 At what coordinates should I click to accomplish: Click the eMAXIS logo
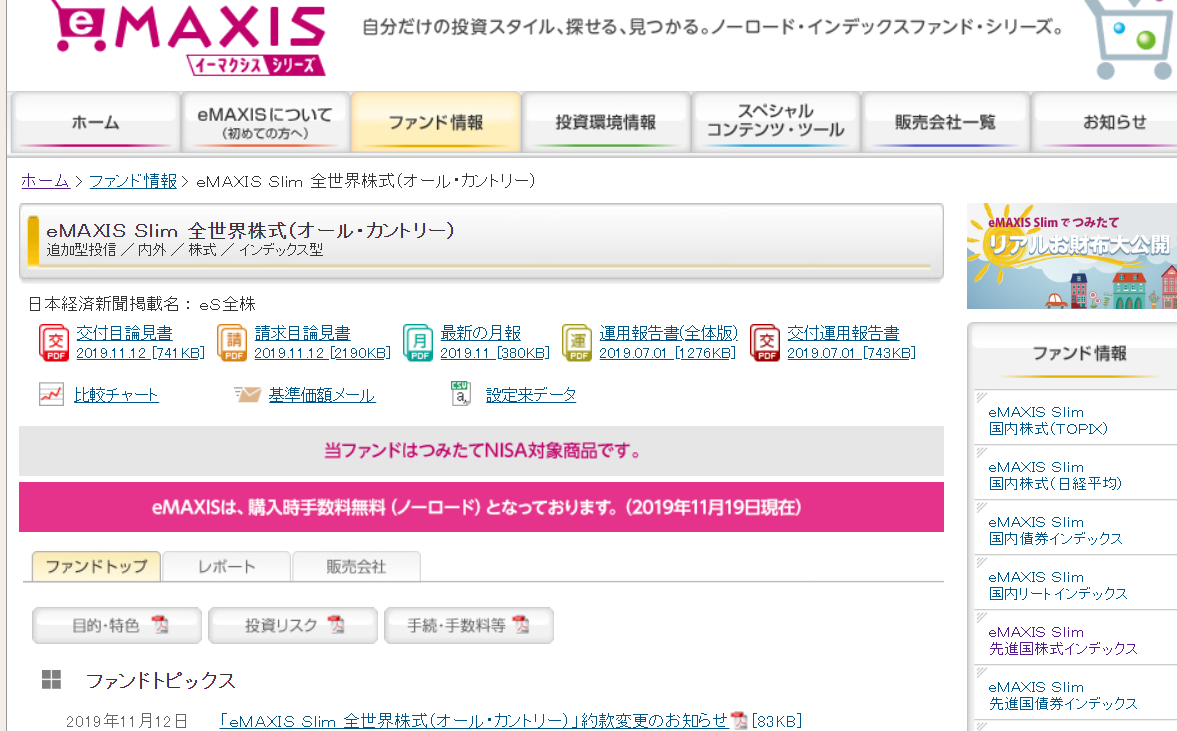coord(190,37)
